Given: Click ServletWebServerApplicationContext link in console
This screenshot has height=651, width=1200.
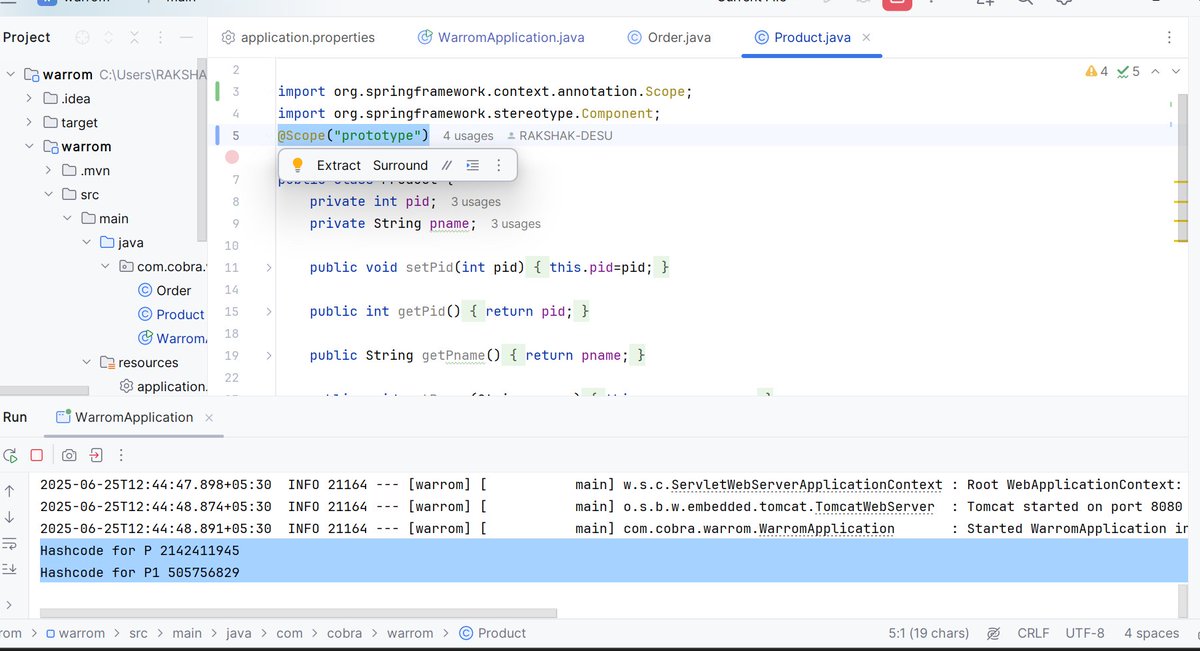Looking at the screenshot, I should [x=807, y=485].
